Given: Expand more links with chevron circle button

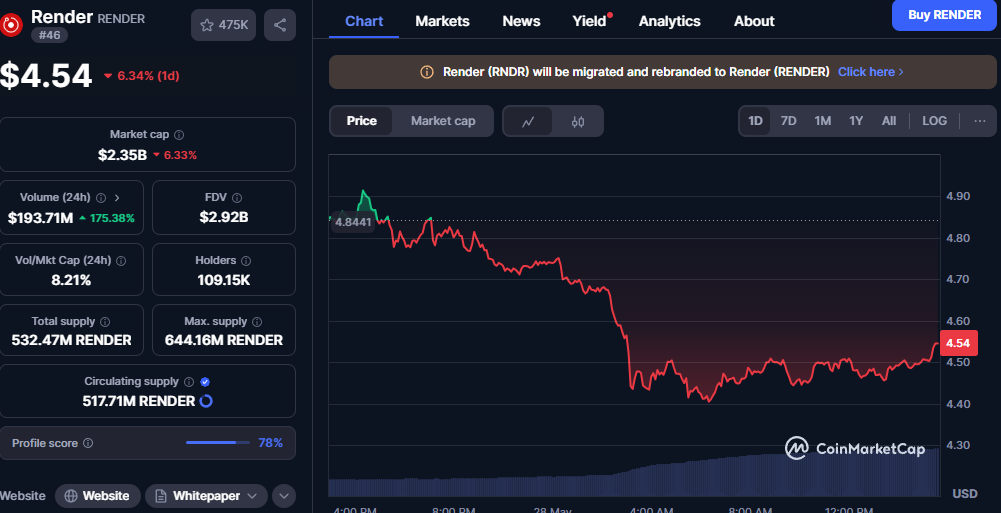Looking at the screenshot, I should coord(284,496).
